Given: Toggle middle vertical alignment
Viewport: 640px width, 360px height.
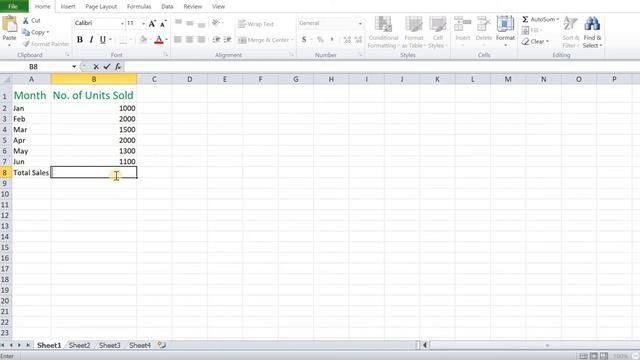Looking at the screenshot, I should pos(190,23).
